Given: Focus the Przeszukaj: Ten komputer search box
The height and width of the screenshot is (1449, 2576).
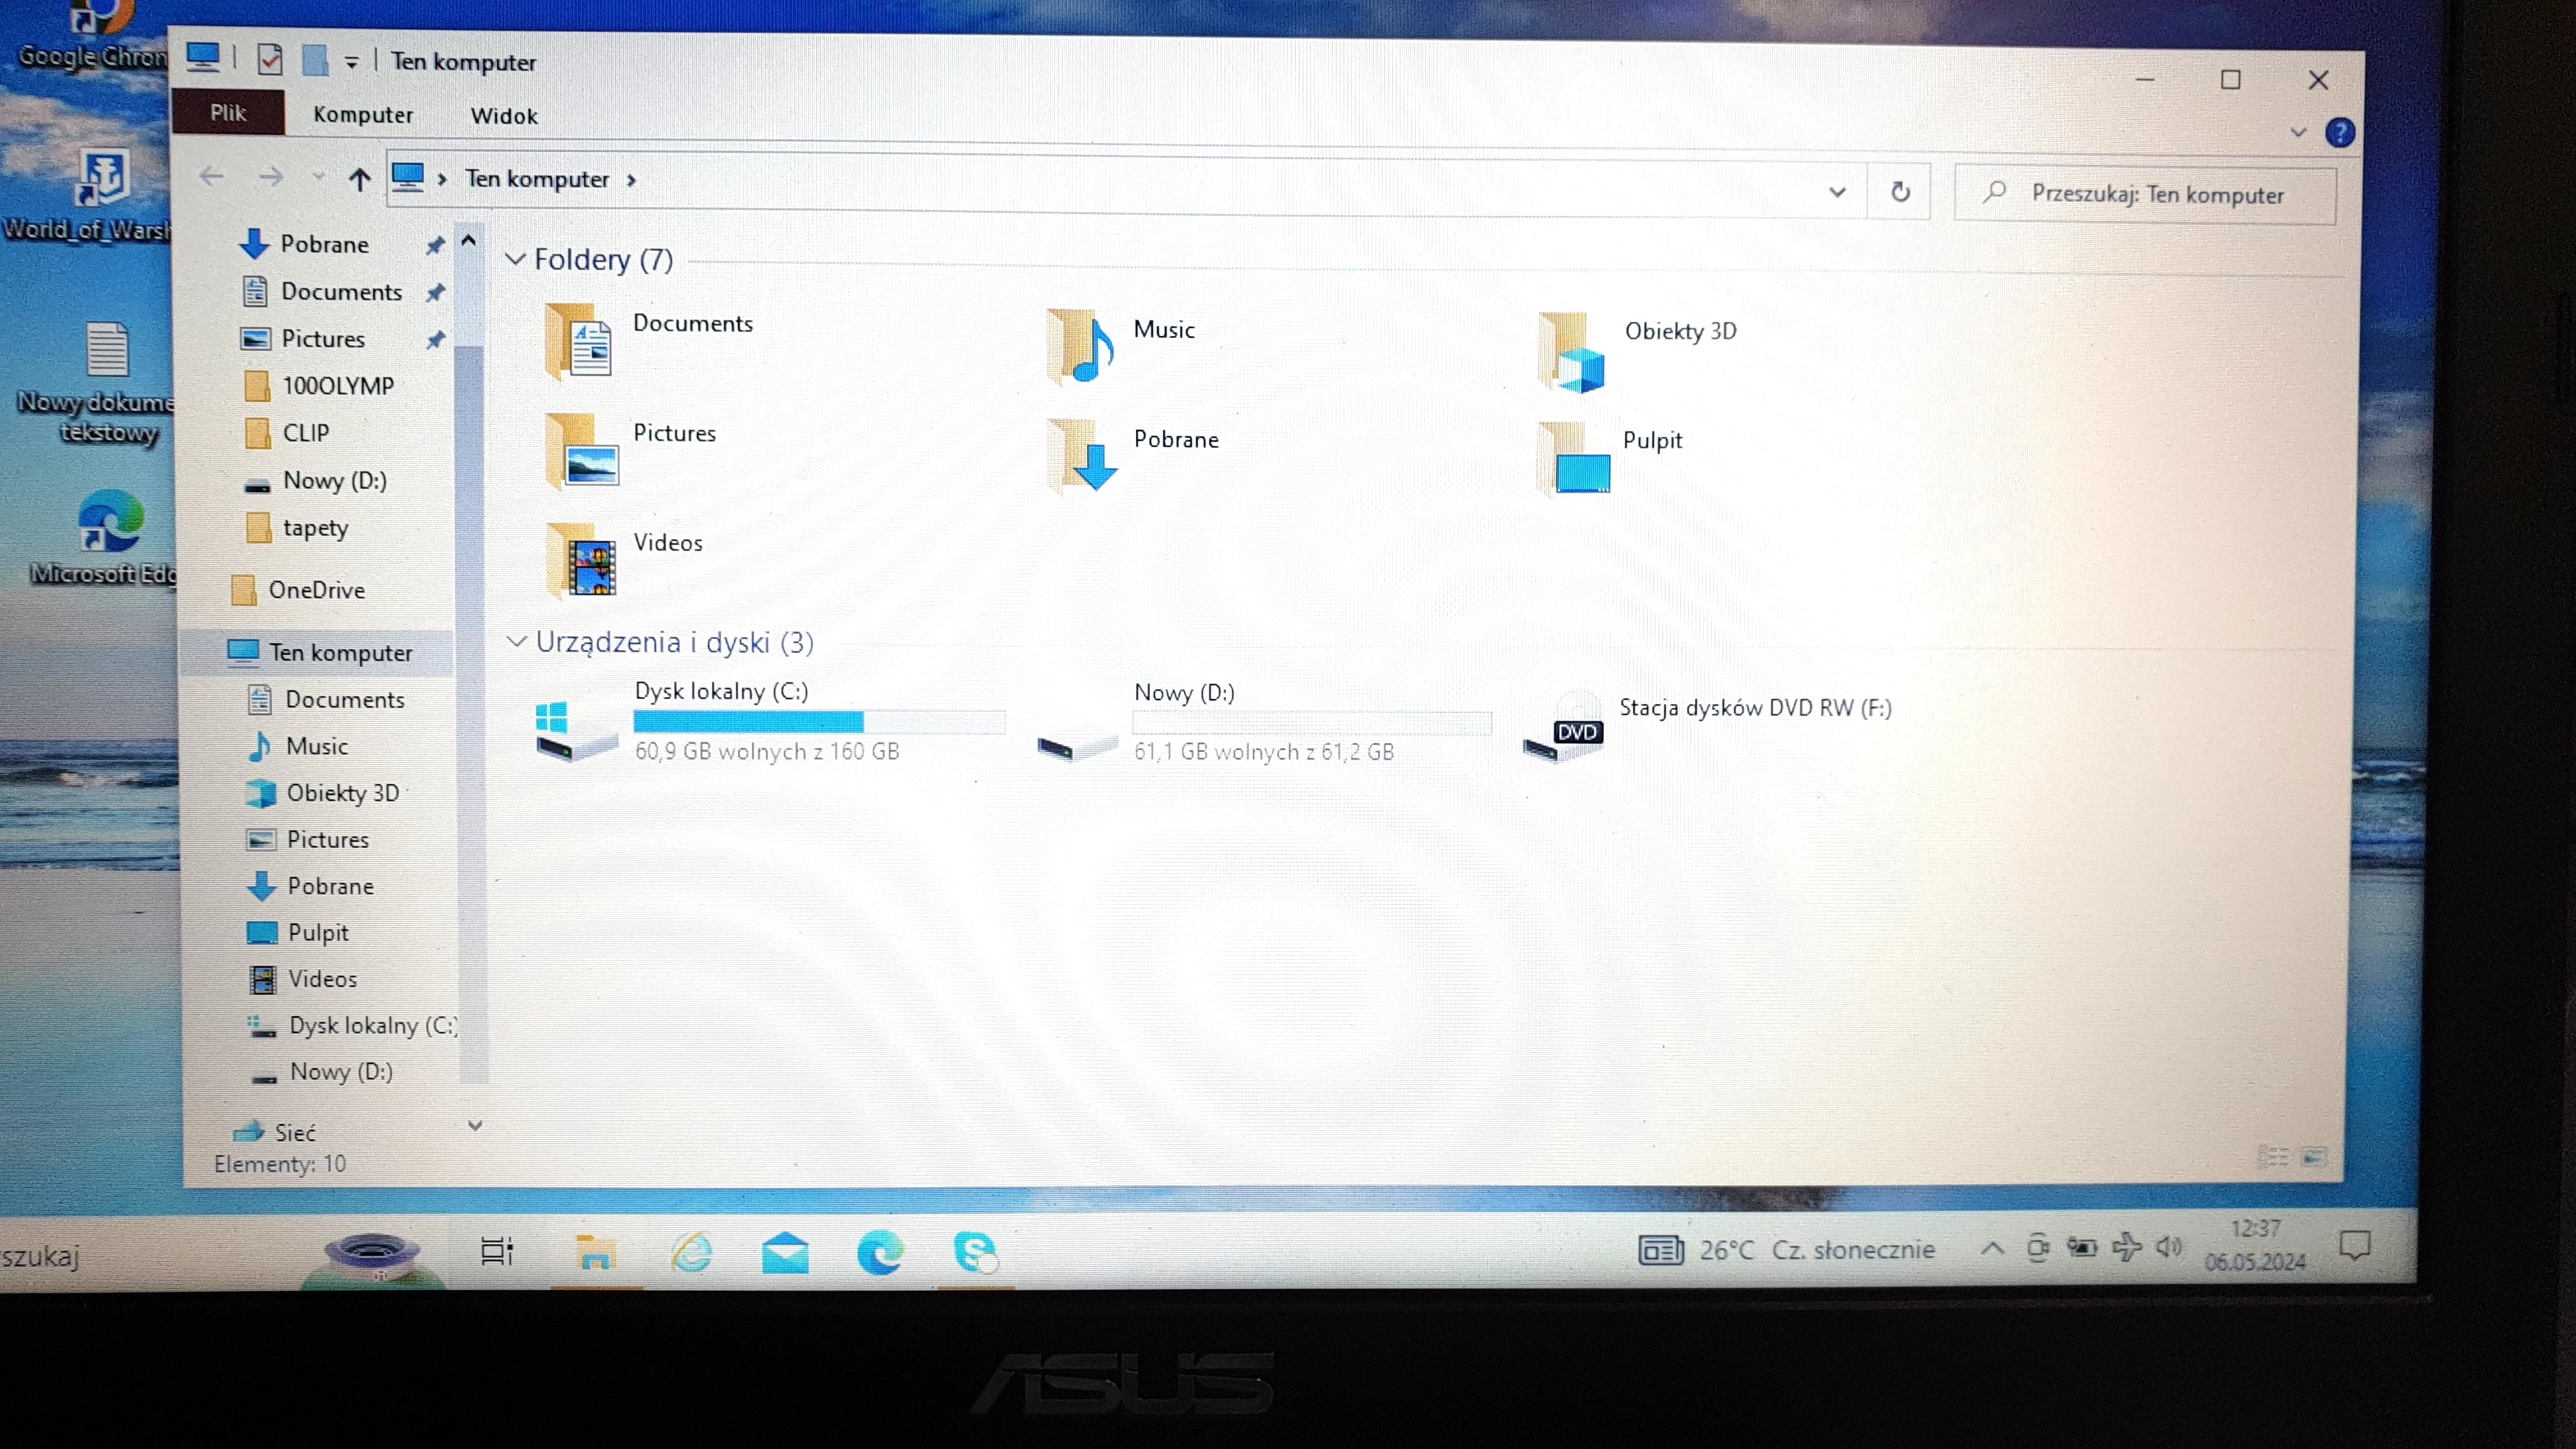Looking at the screenshot, I should point(2146,194).
